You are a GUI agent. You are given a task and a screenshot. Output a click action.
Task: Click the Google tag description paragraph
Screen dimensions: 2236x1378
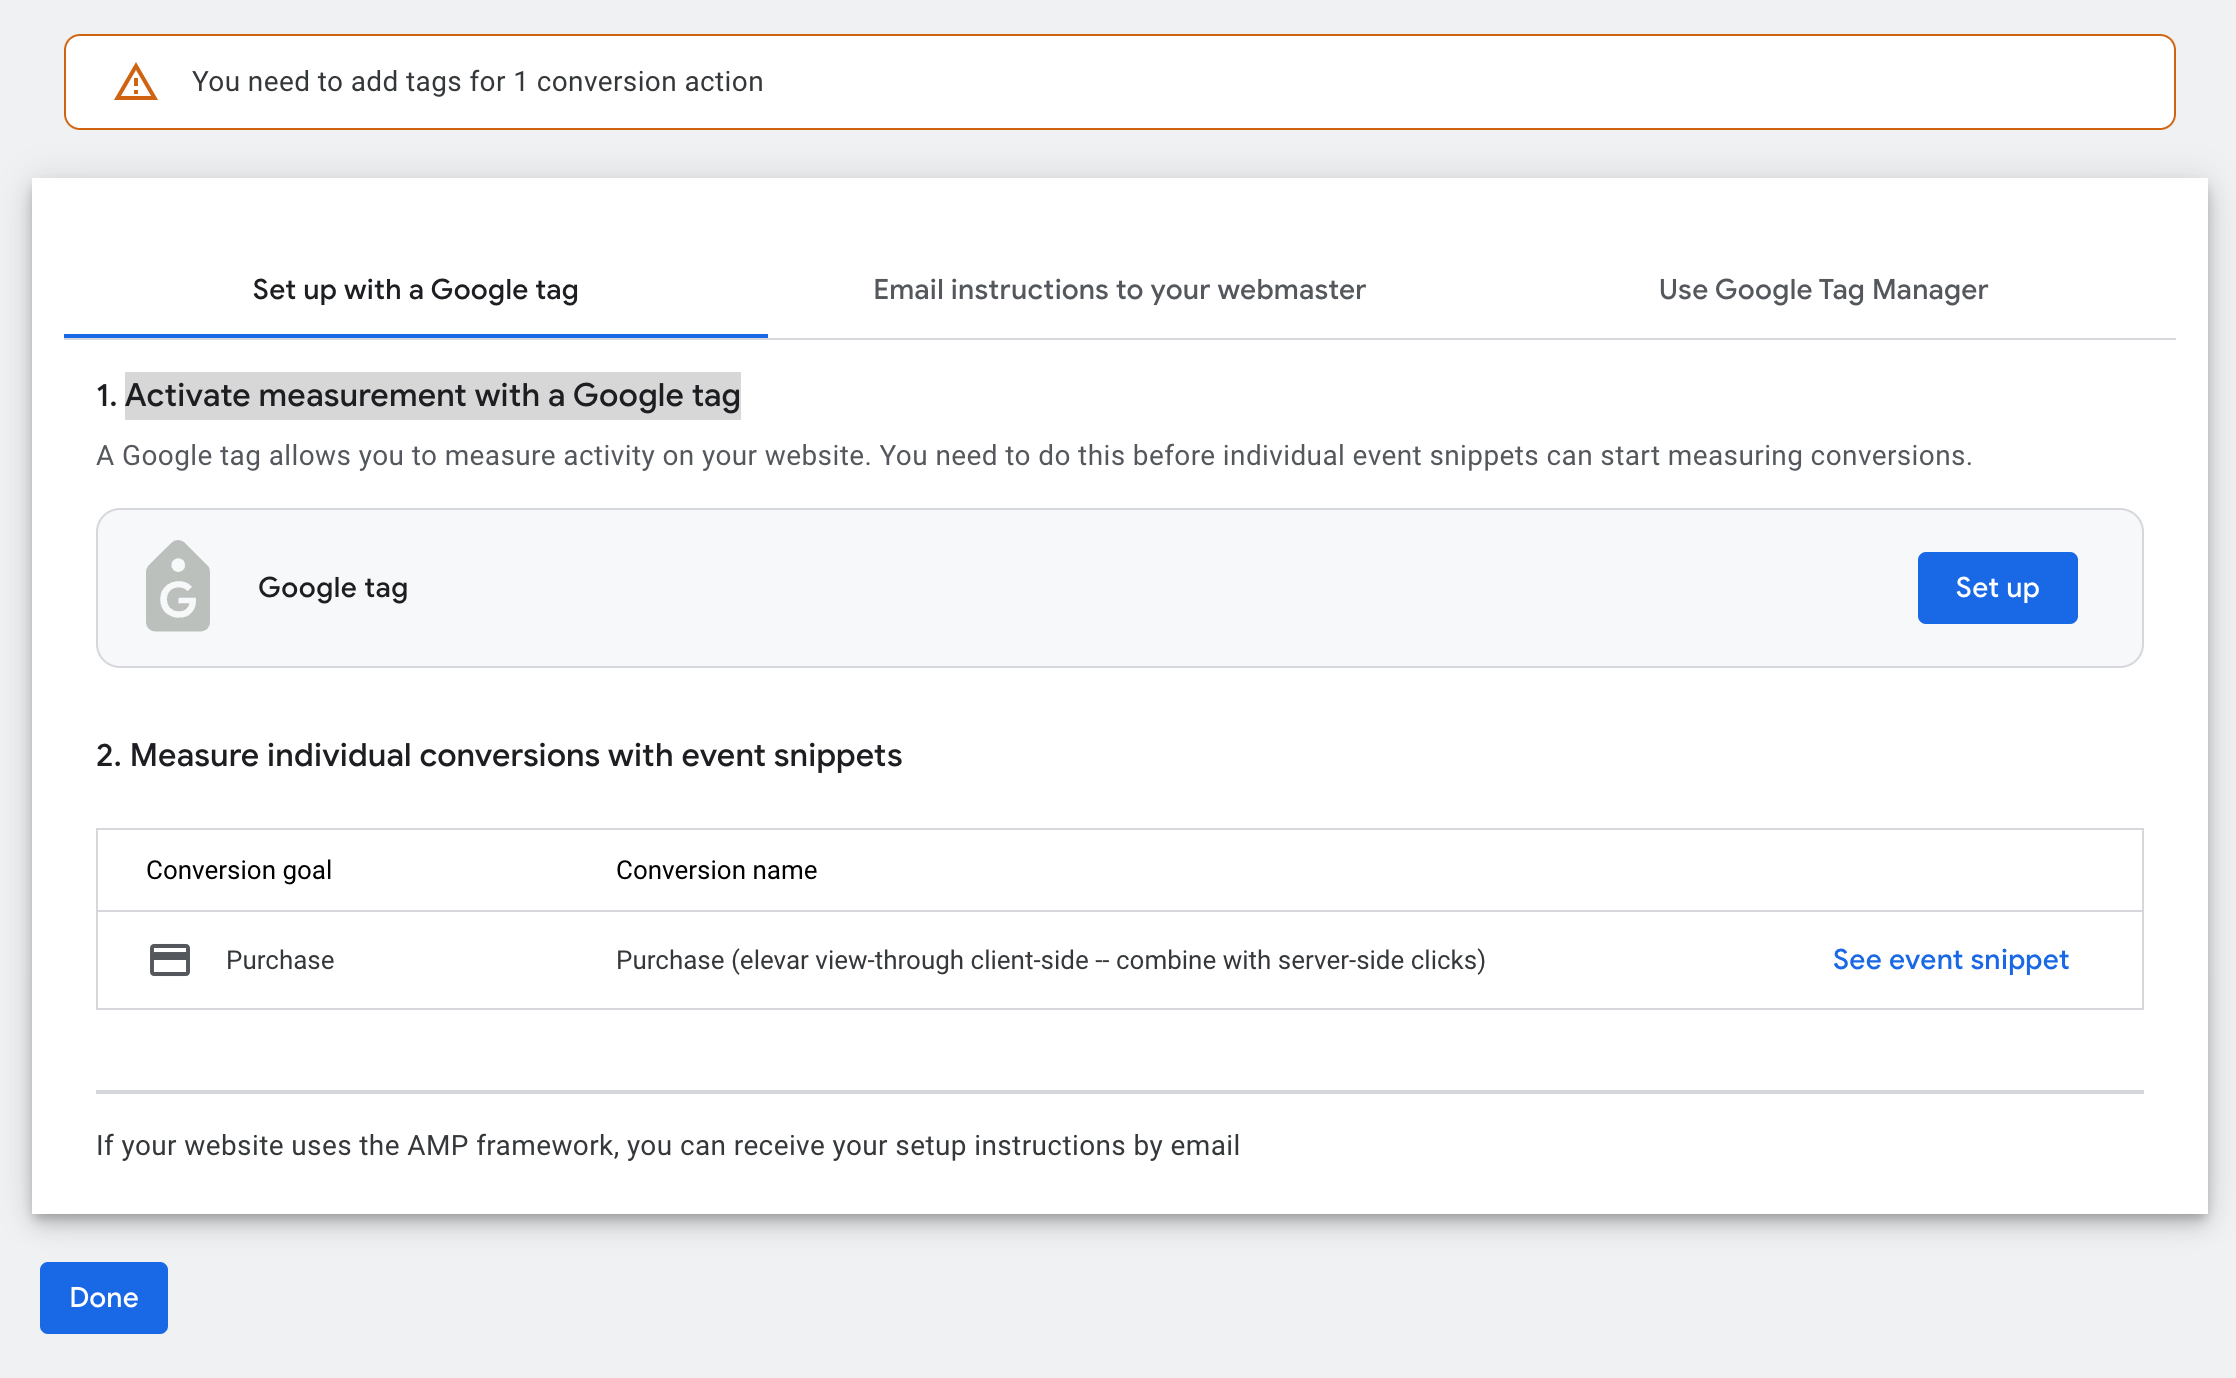[x=1033, y=456]
